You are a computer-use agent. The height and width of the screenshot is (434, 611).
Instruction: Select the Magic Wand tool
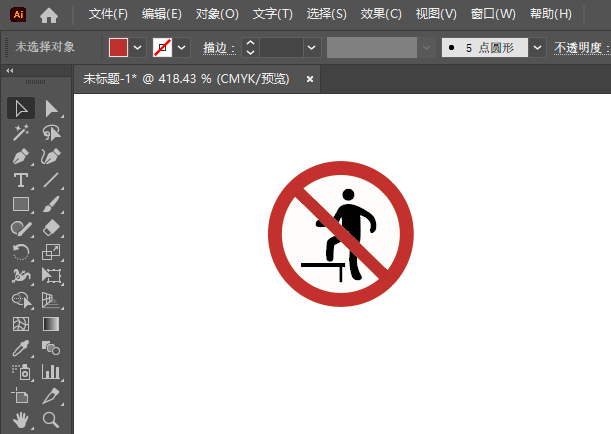coord(21,132)
